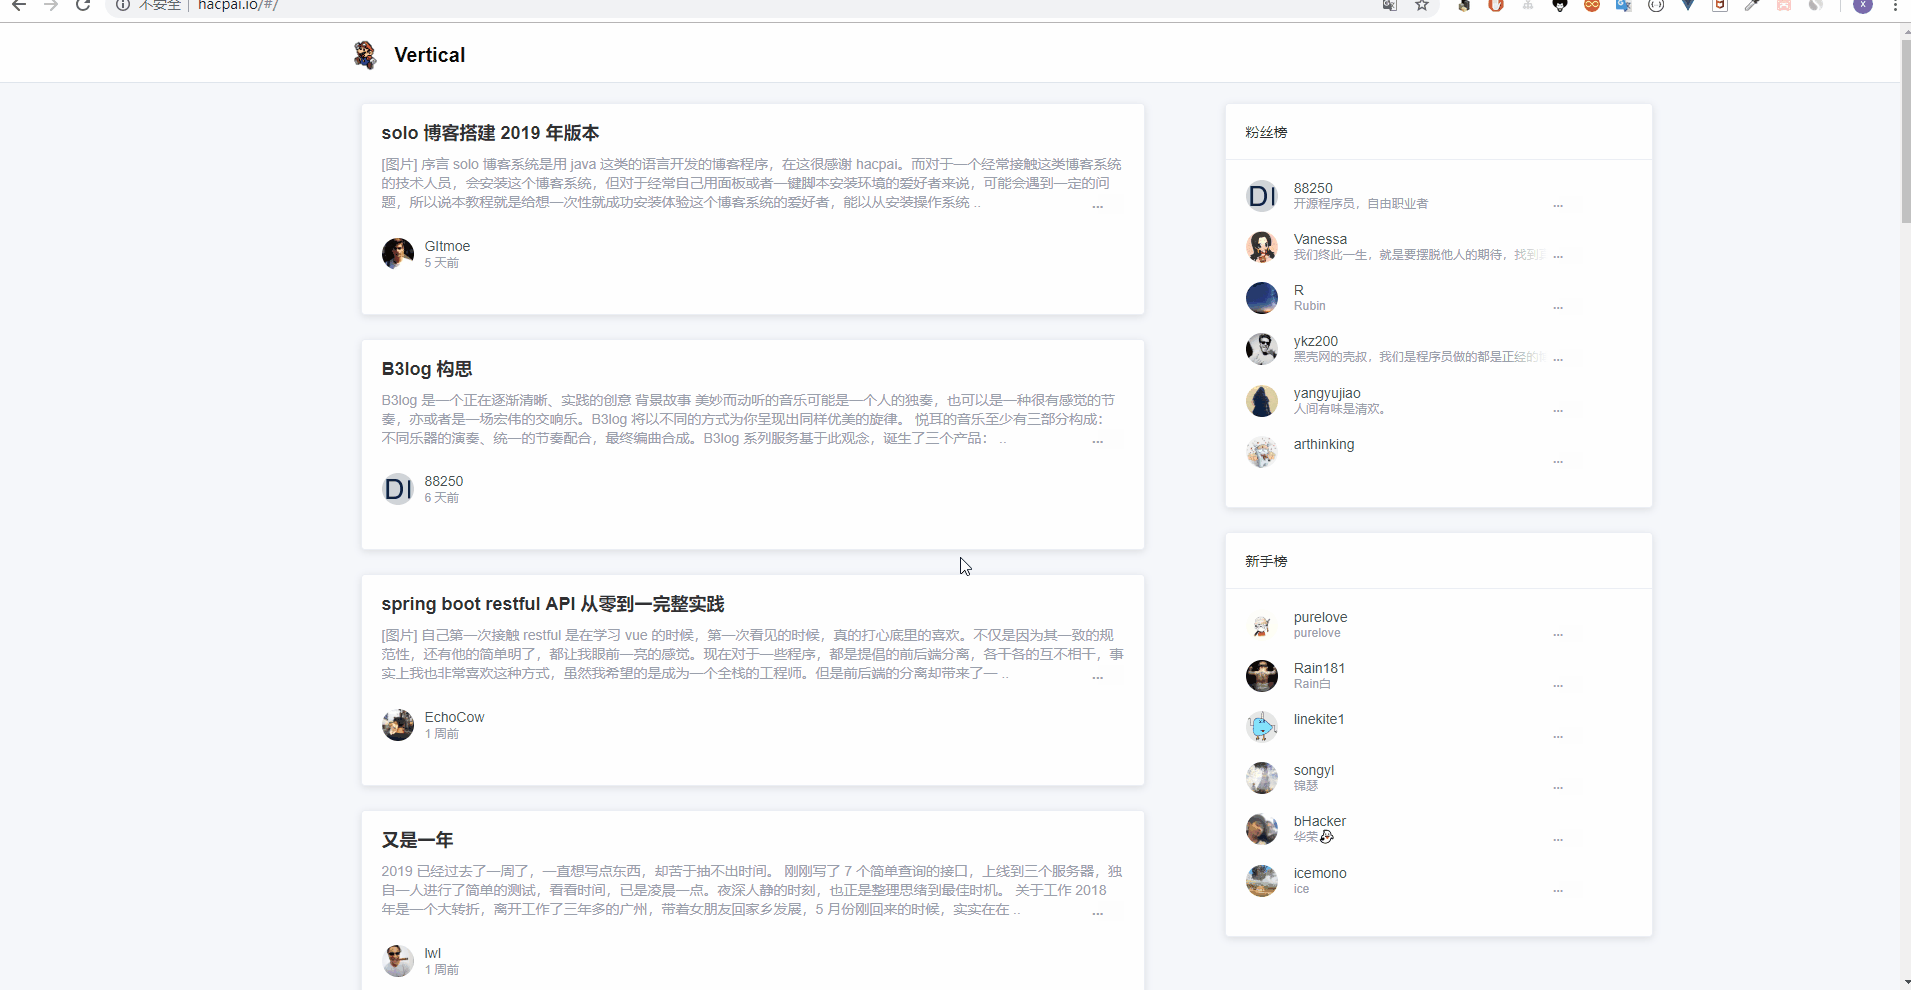Open the post "又是一年"
The image size is (1911, 990).
[x=418, y=840]
